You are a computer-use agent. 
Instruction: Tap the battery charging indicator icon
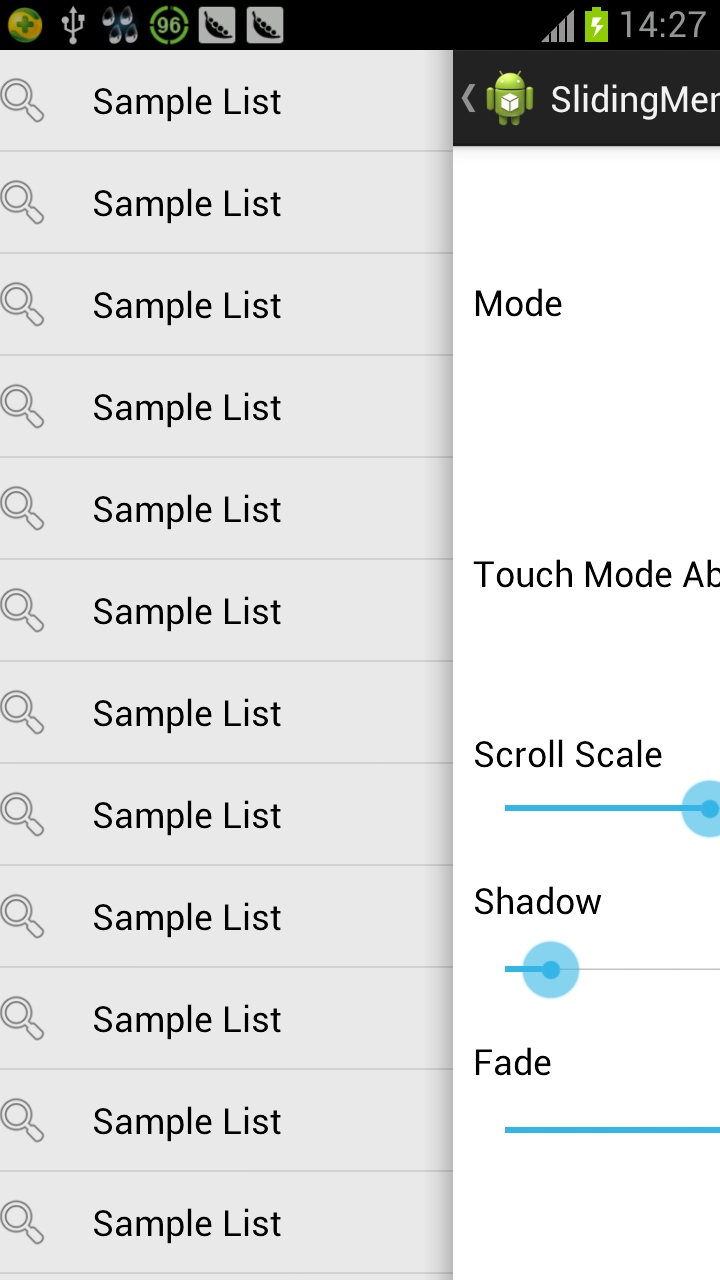(x=597, y=25)
